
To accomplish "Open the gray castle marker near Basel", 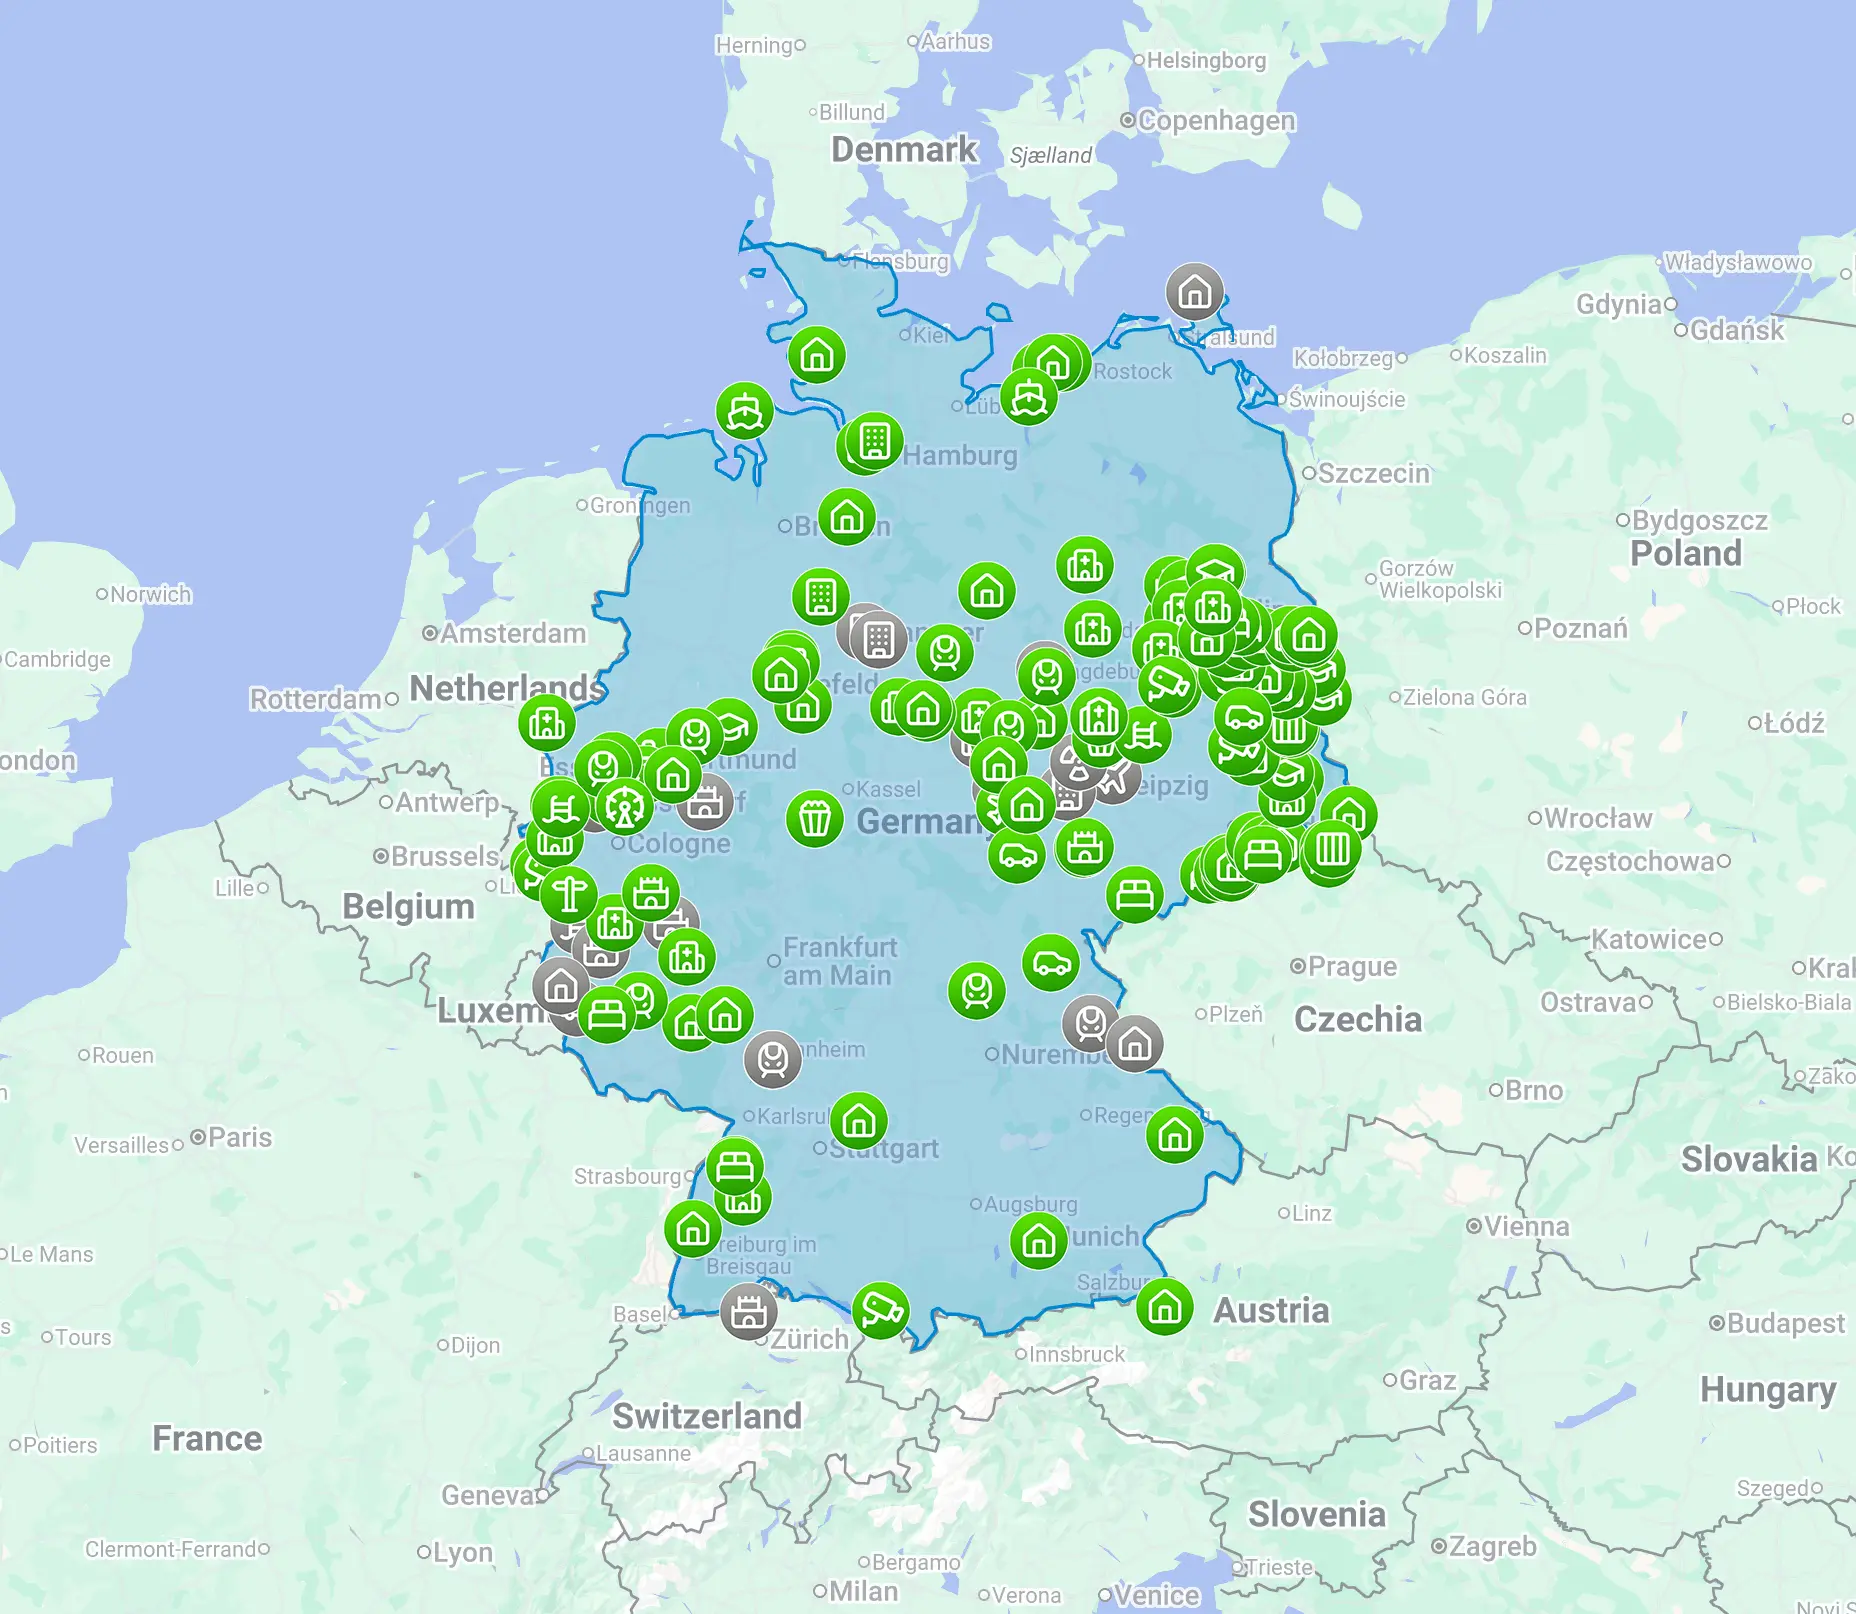I will click(748, 1311).
